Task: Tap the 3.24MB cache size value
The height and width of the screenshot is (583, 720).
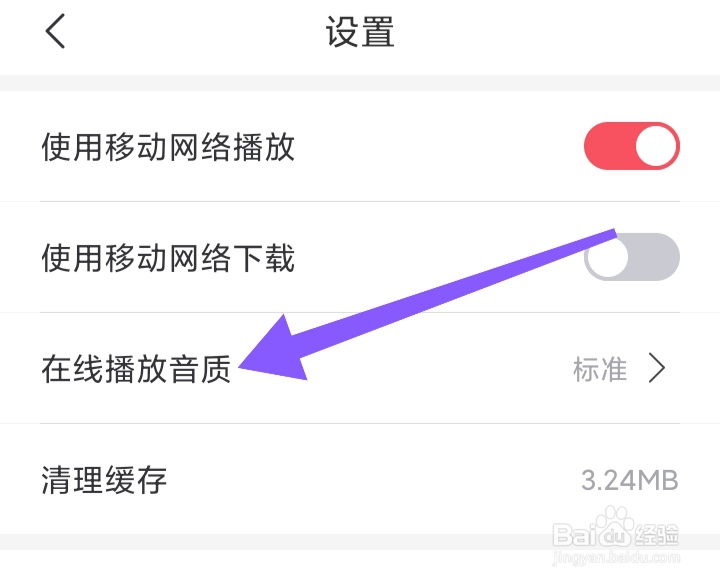Action: (630, 480)
